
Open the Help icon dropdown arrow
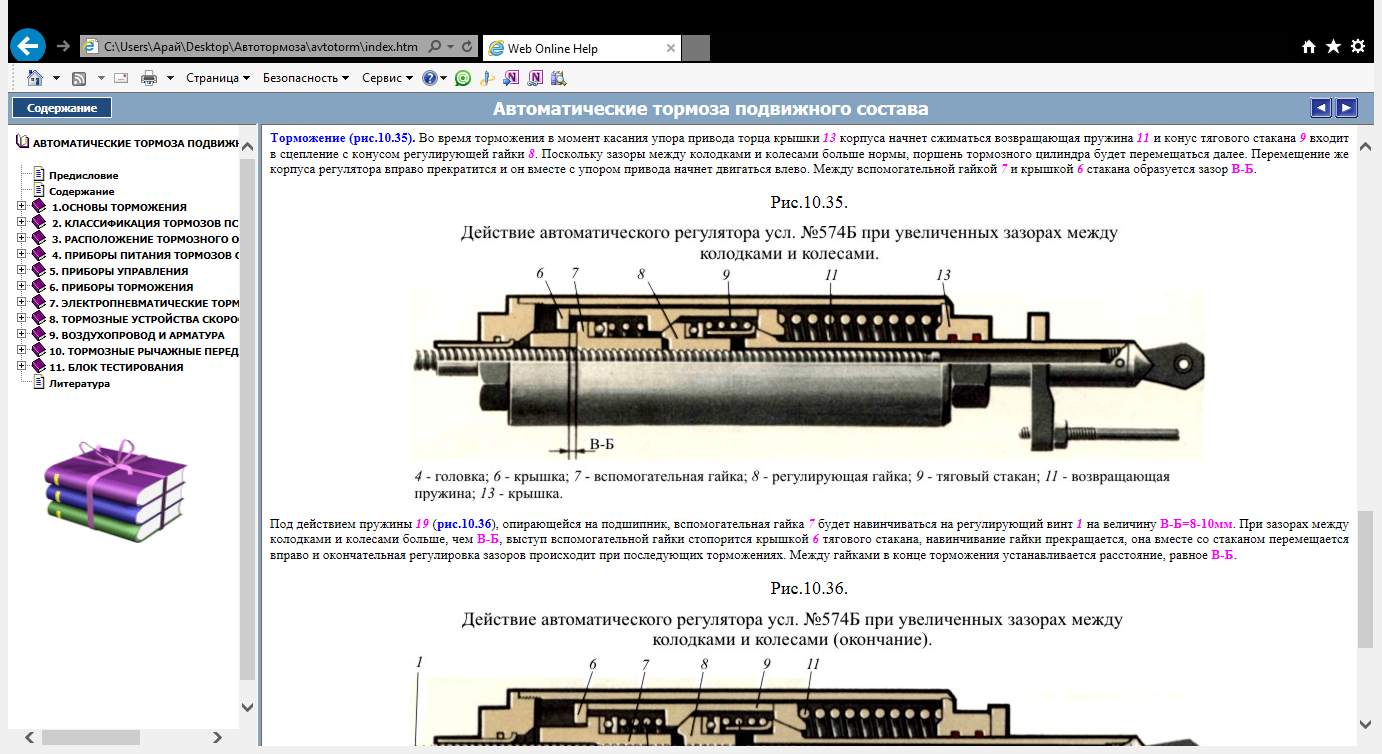pyautogui.click(x=443, y=78)
